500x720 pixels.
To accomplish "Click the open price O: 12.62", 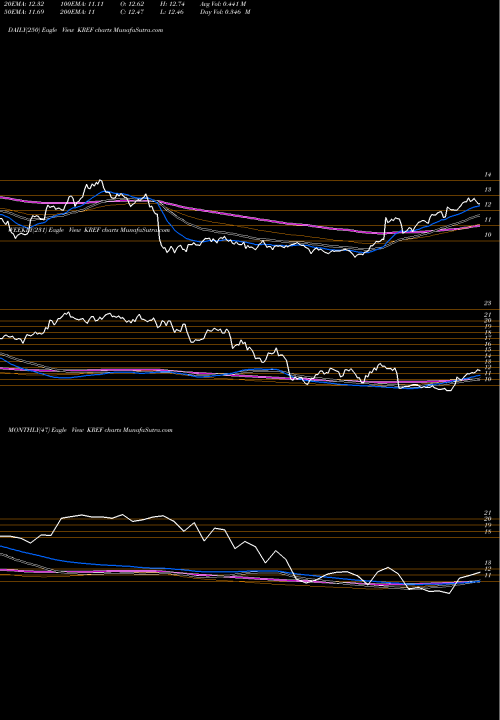I will click(133, 3).
